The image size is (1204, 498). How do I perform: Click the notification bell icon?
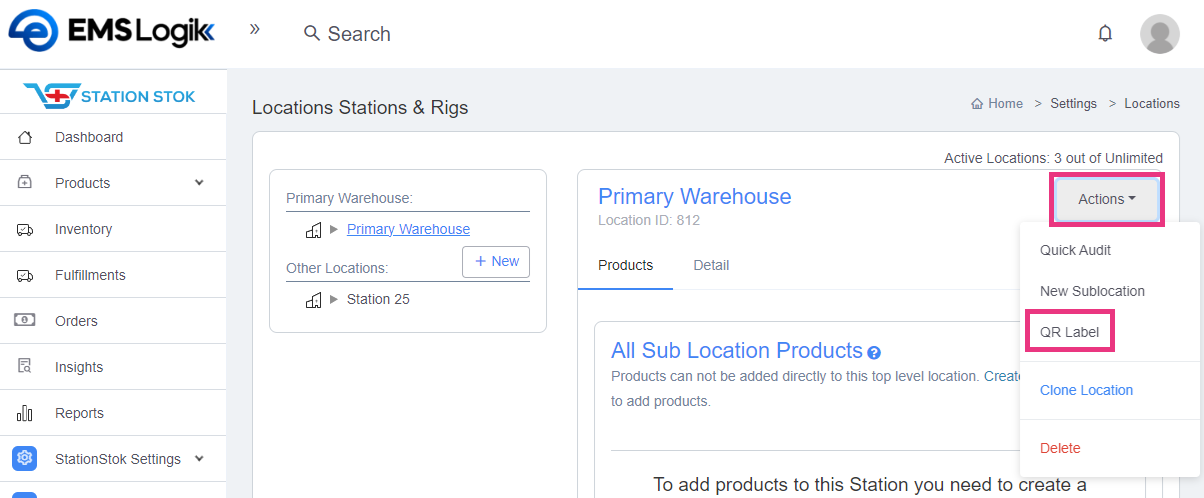(1105, 33)
